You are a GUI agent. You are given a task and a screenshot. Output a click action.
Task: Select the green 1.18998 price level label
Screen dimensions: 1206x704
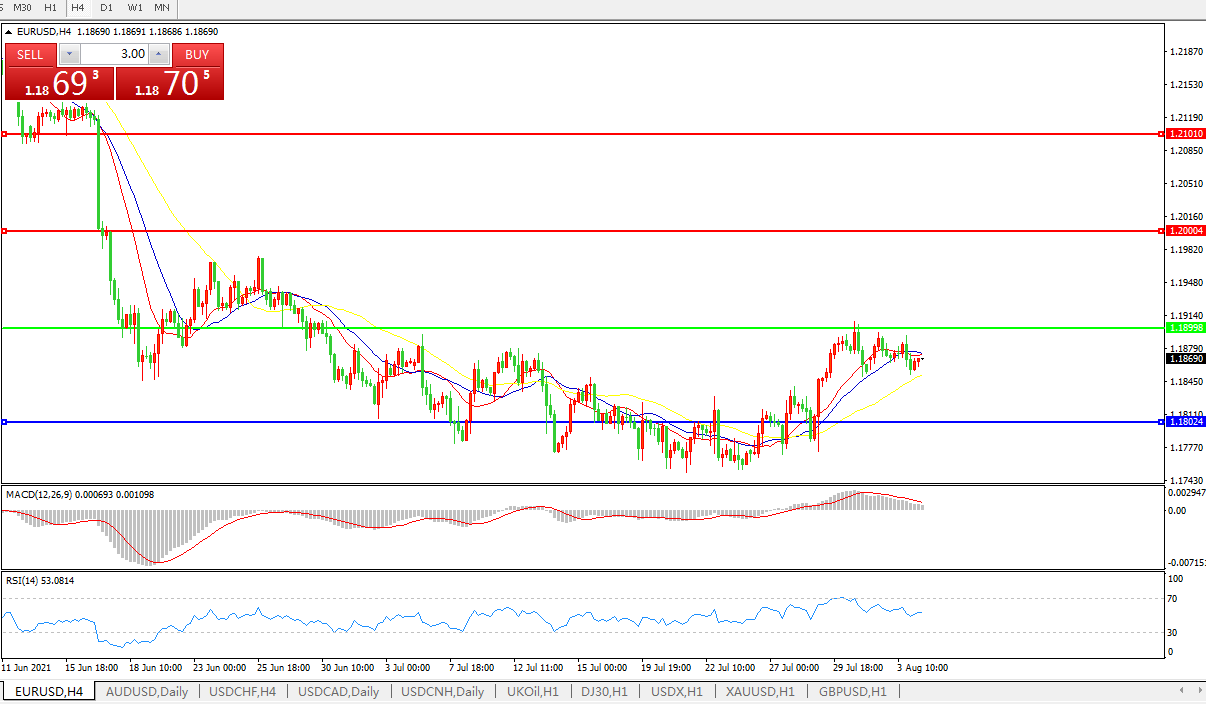pyautogui.click(x=1184, y=328)
